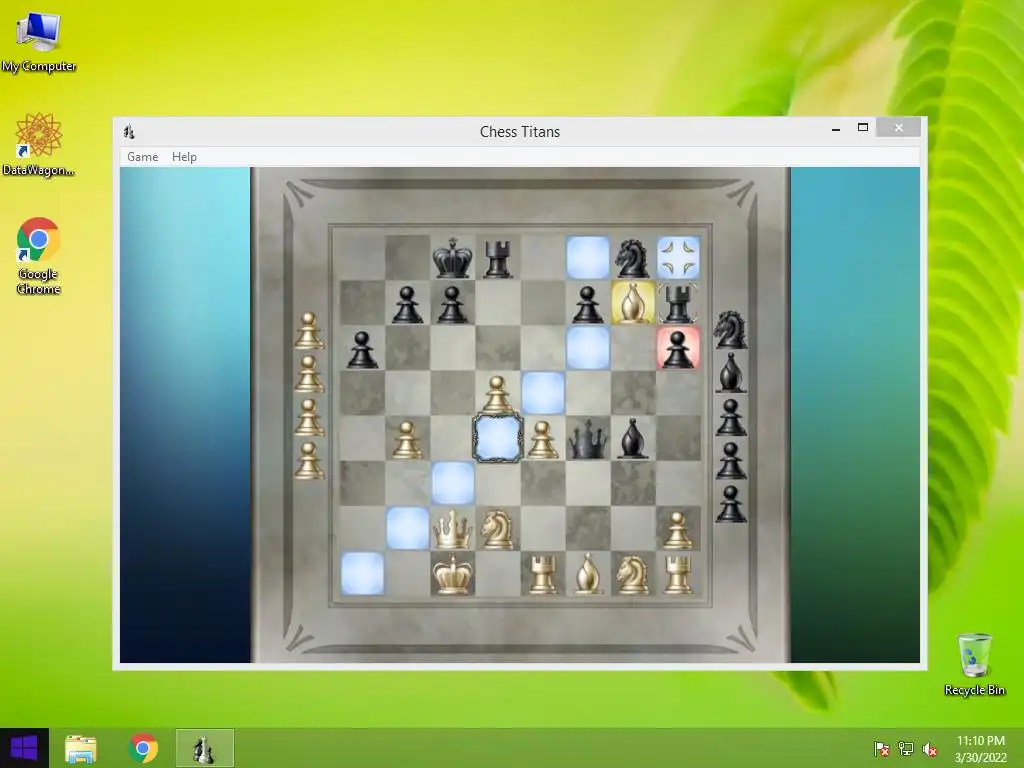Image resolution: width=1024 pixels, height=768 pixels.
Task: Select the DataWagon desktop shortcut
Action: (39, 144)
